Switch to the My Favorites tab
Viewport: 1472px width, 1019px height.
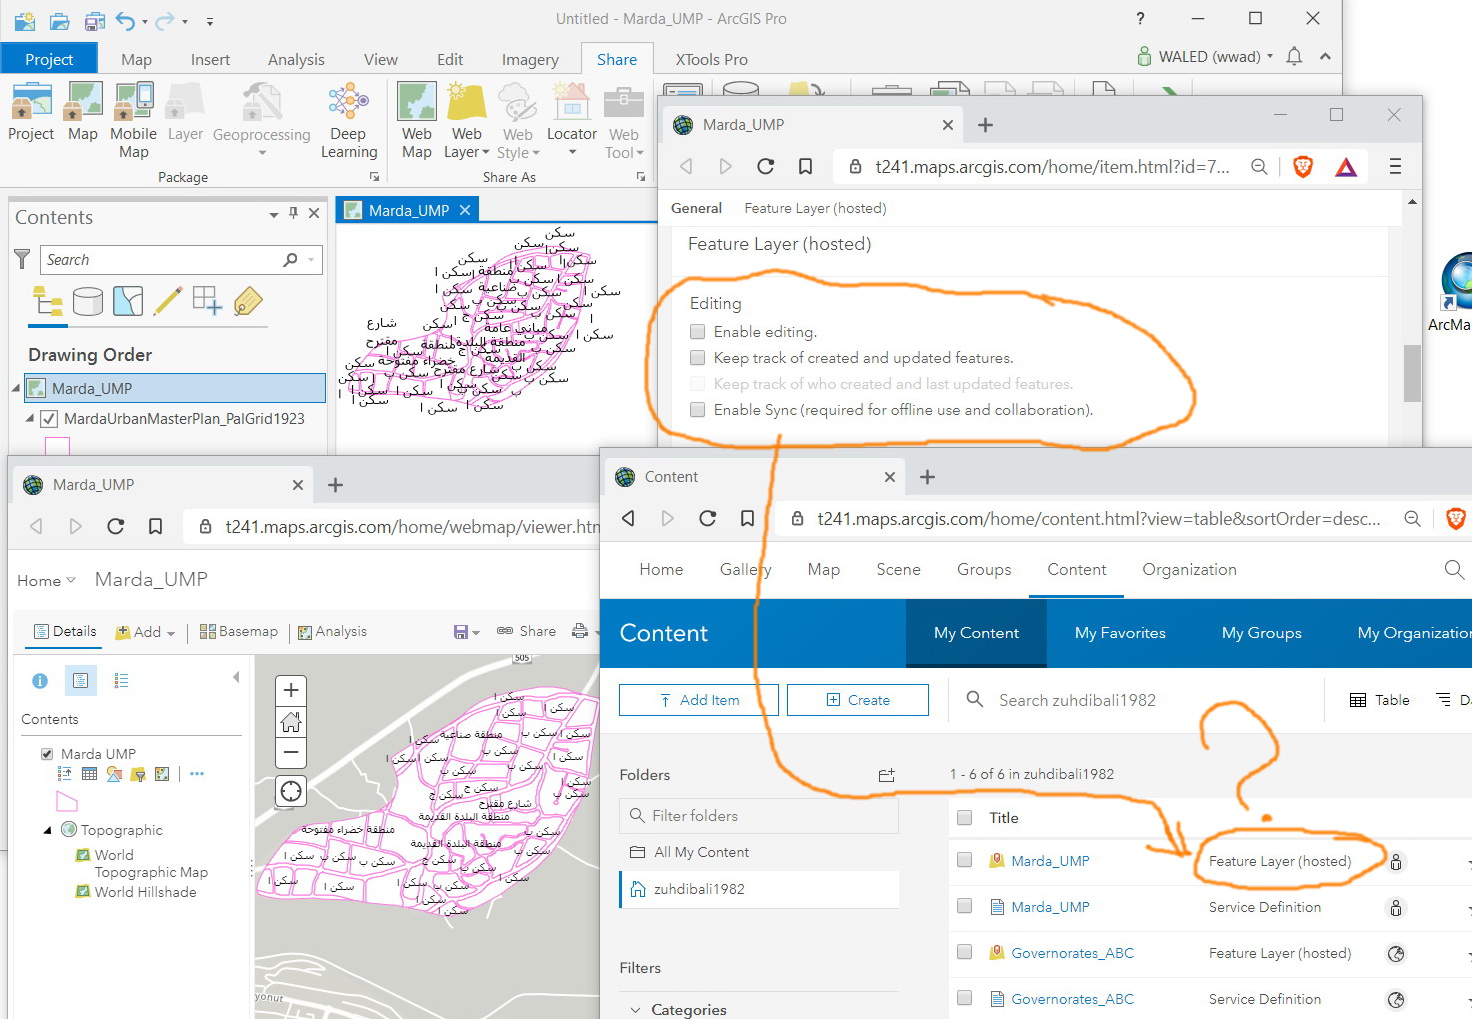click(1120, 633)
